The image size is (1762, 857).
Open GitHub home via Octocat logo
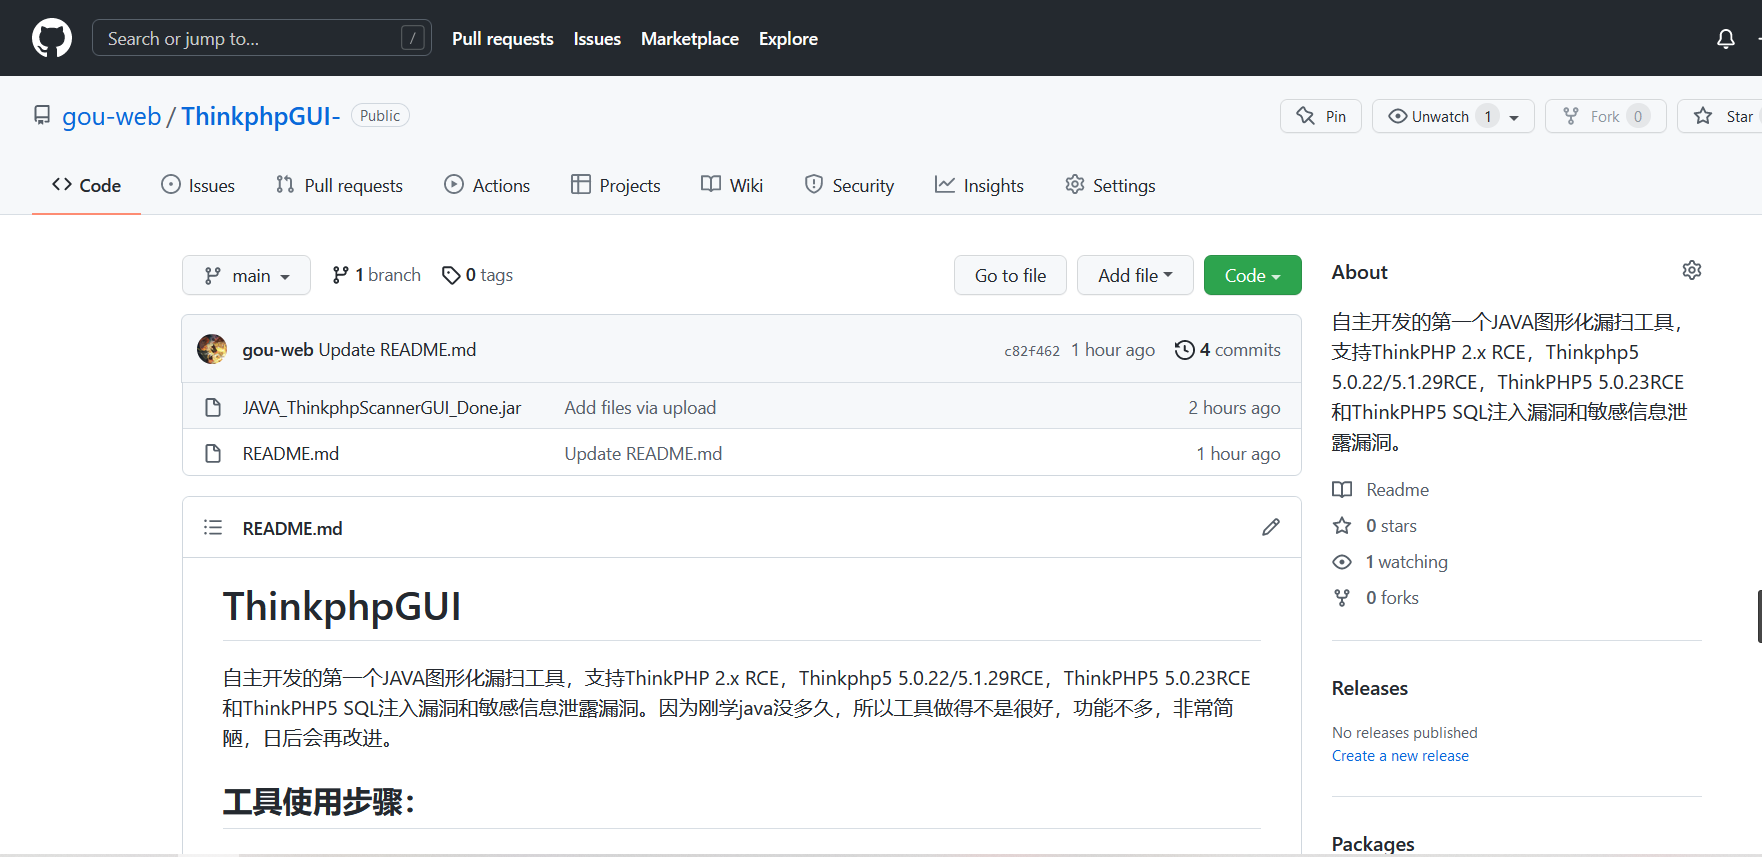(x=52, y=38)
